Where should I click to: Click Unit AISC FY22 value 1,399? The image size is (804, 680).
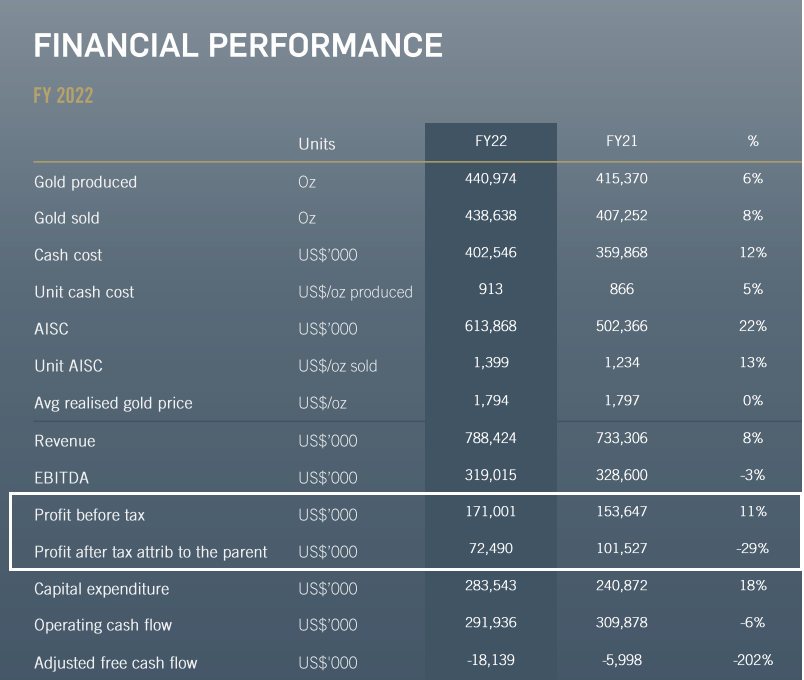pos(491,363)
